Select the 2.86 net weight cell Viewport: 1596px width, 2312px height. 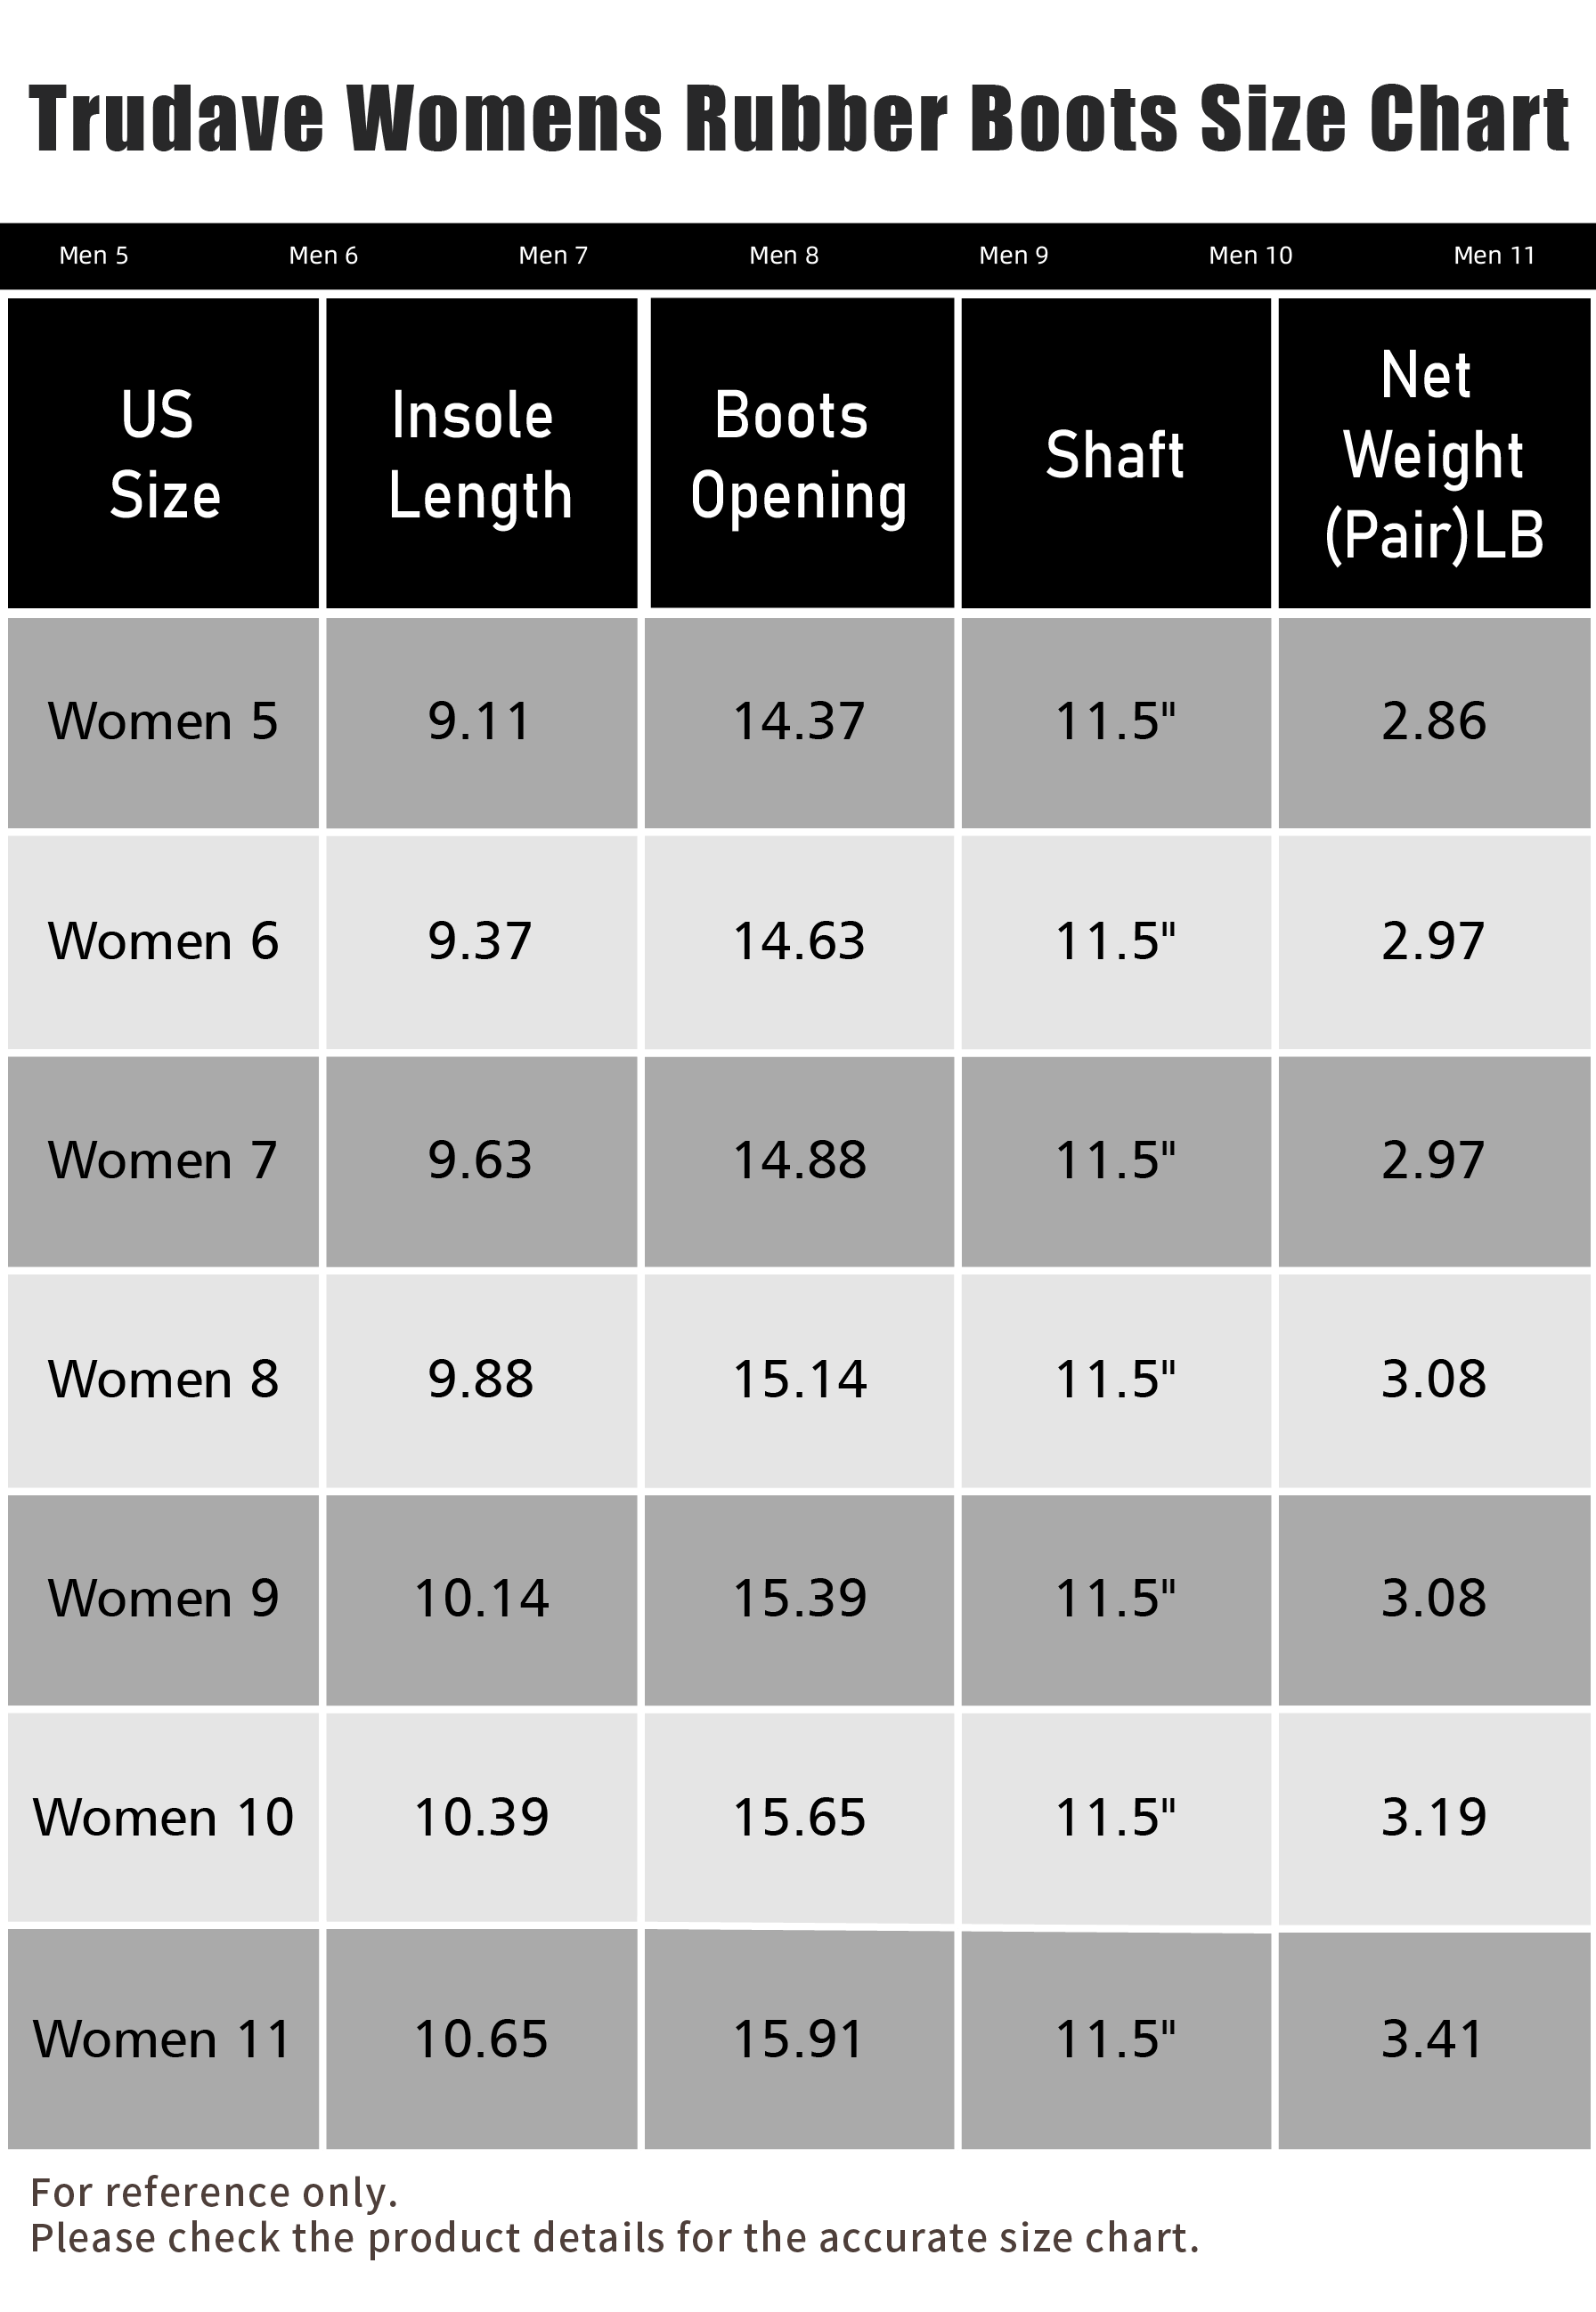[1434, 722]
